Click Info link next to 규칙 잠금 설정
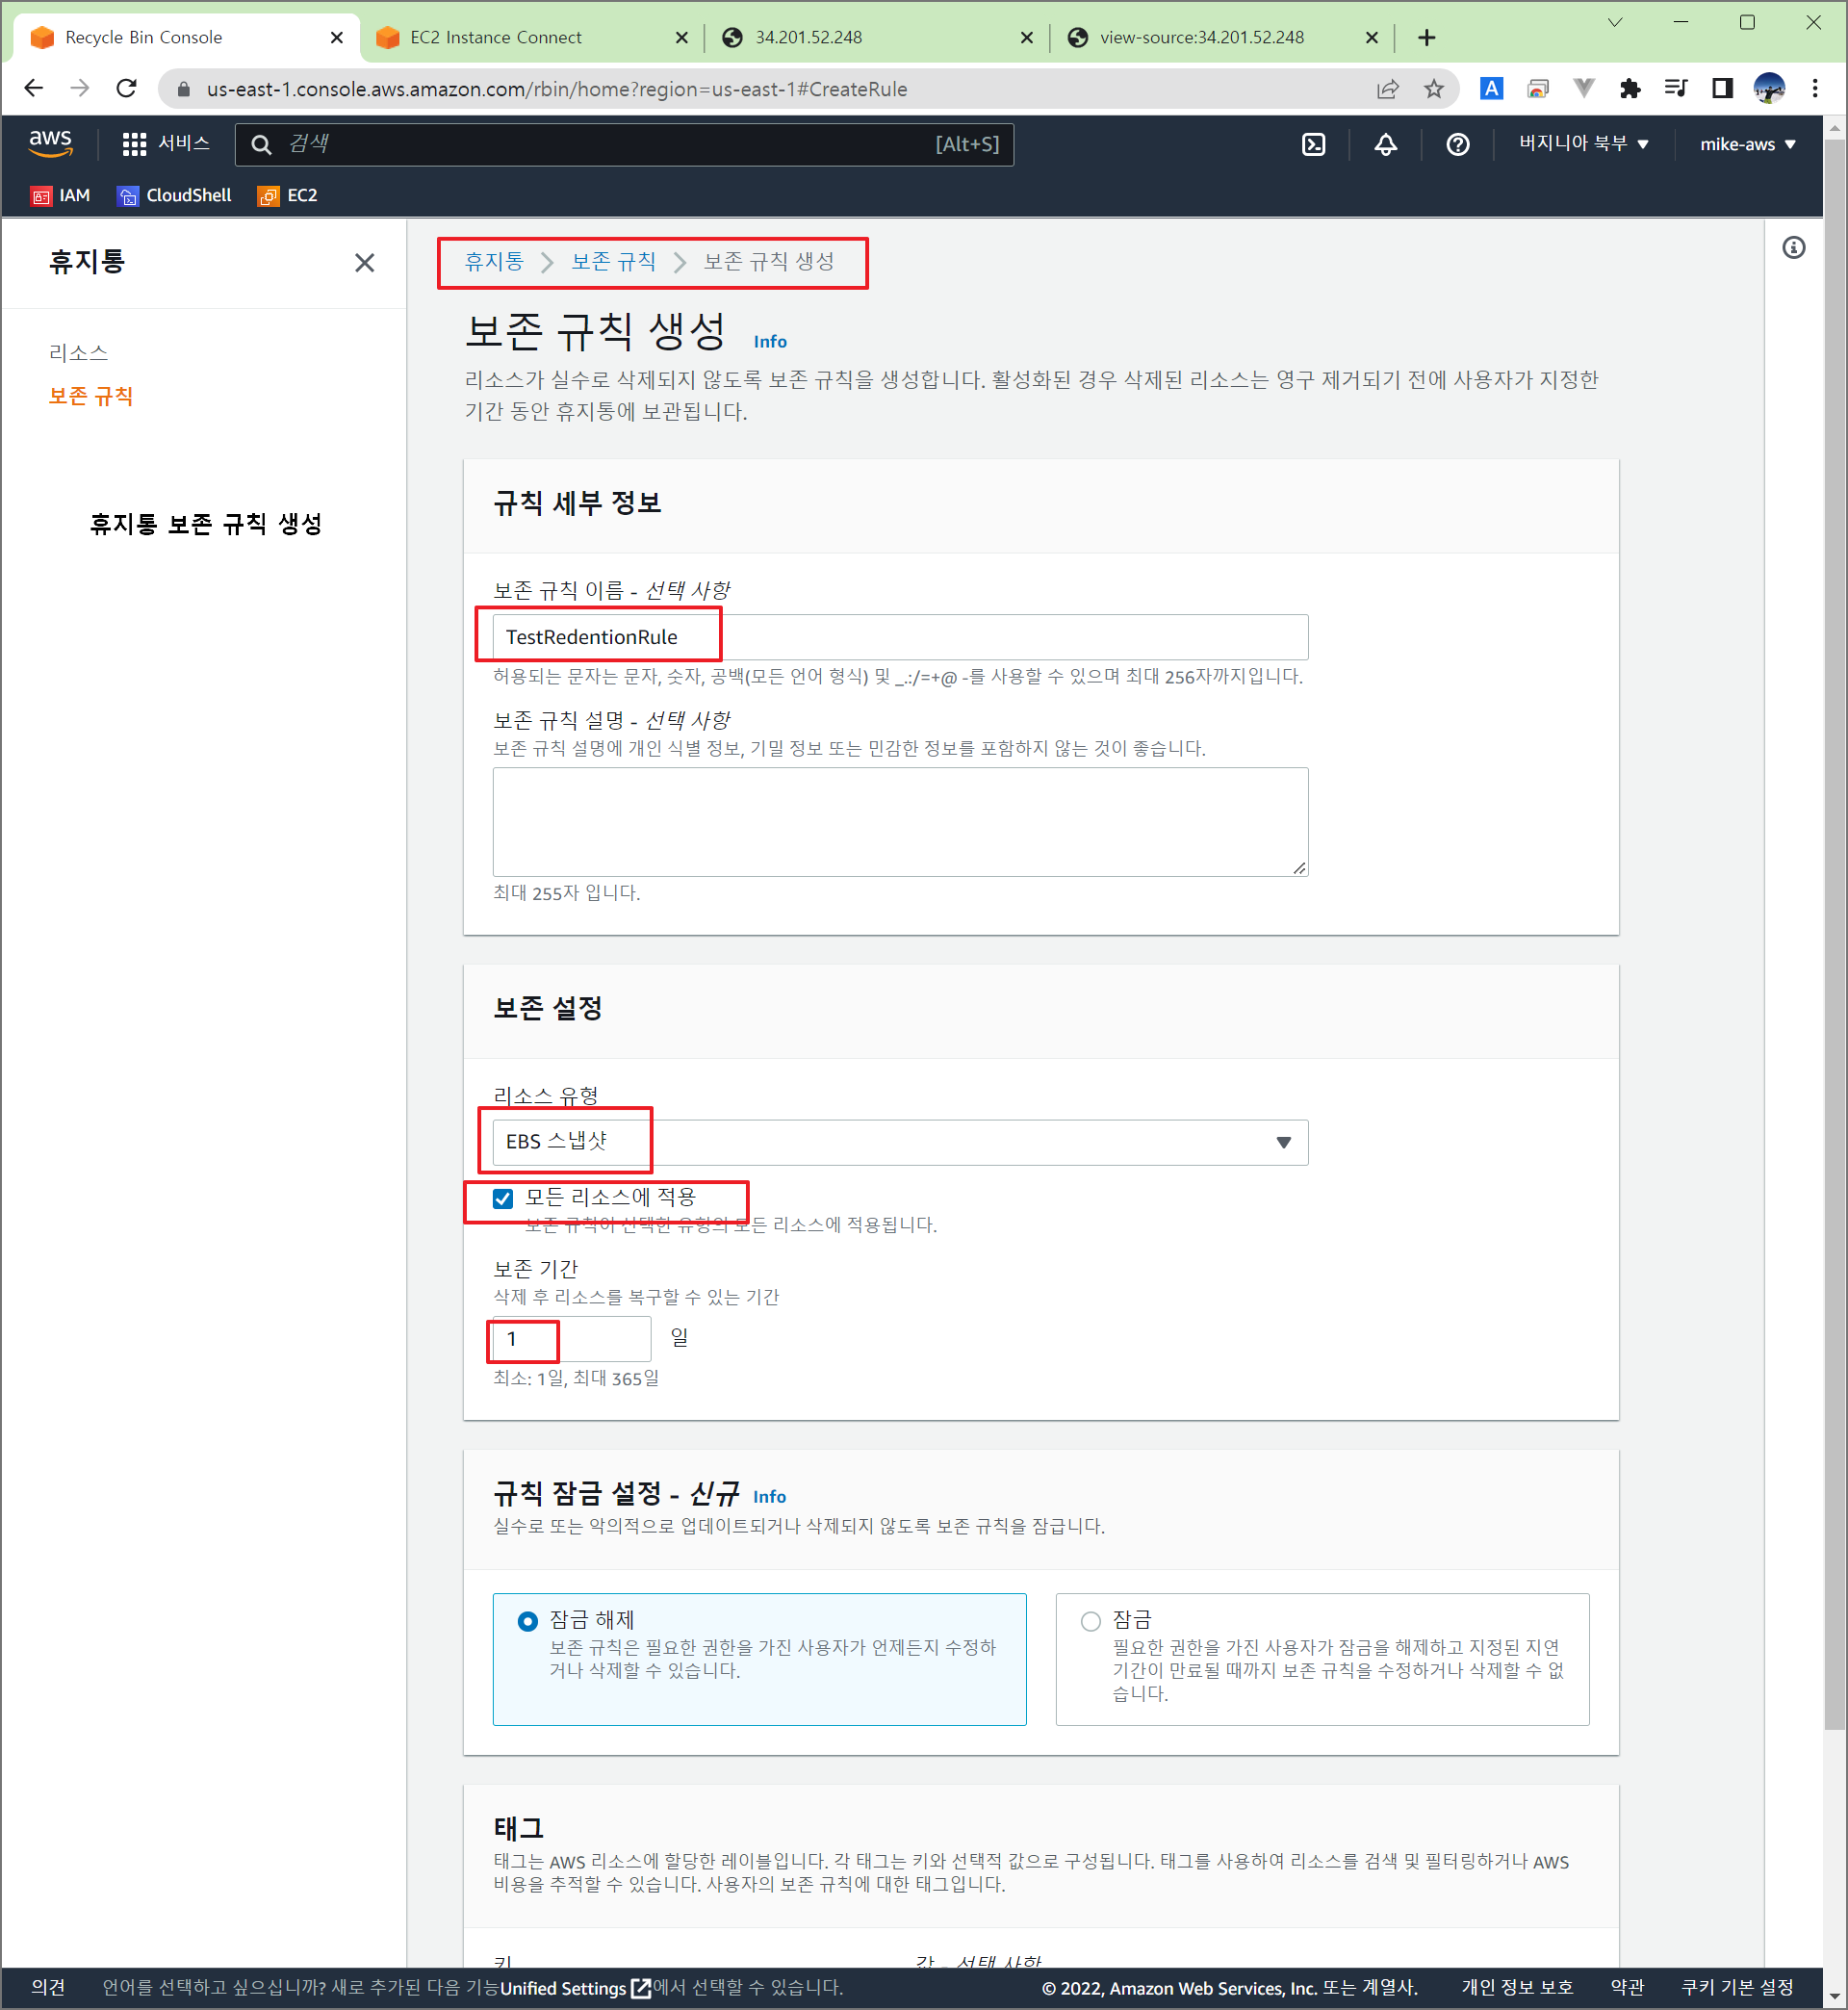Screen dimensions: 1848x2010 coord(768,1496)
